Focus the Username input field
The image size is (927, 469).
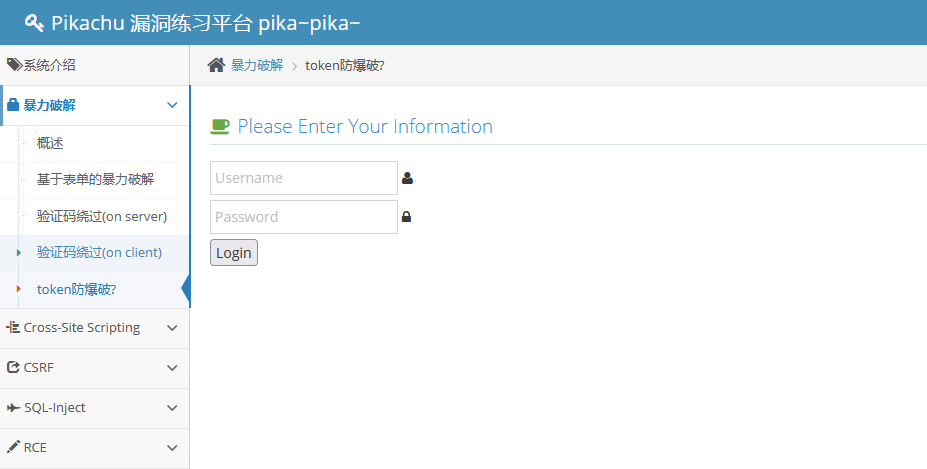[304, 178]
